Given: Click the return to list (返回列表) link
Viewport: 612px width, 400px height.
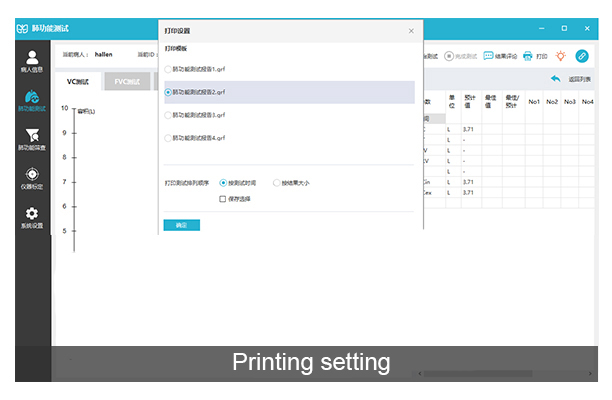Looking at the screenshot, I should click(x=580, y=79).
